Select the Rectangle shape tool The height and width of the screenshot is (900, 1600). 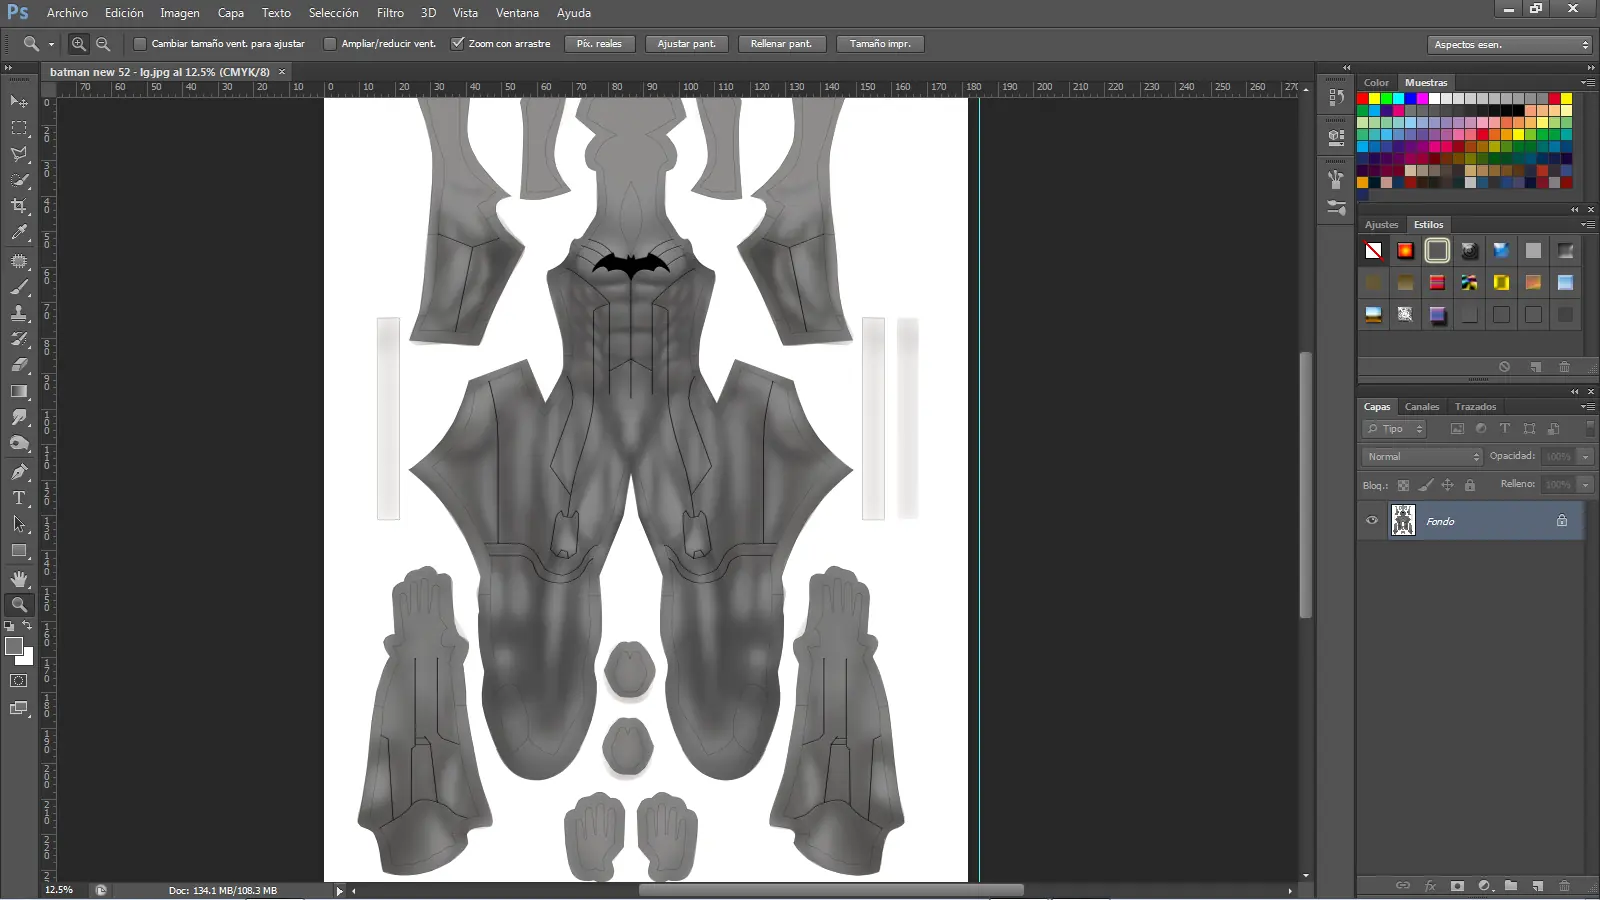pyautogui.click(x=19, y=550)
